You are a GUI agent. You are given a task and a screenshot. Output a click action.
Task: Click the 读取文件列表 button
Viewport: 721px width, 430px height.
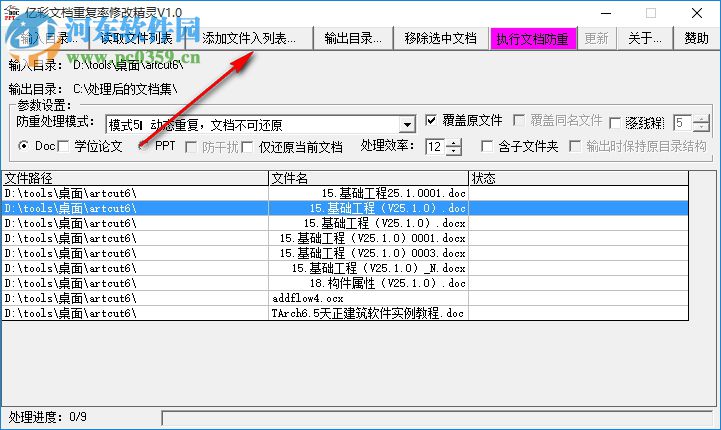(x=136, y=39)
